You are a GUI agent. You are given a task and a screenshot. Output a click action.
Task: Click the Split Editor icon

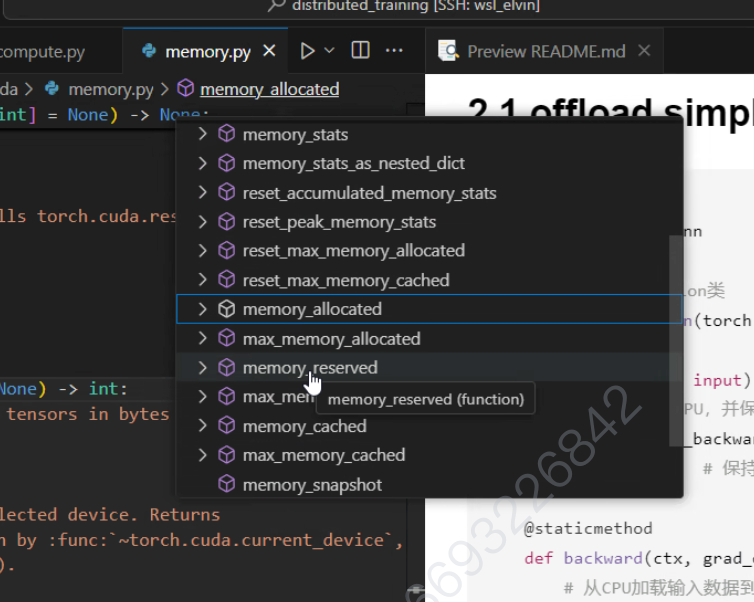[361, 51]
